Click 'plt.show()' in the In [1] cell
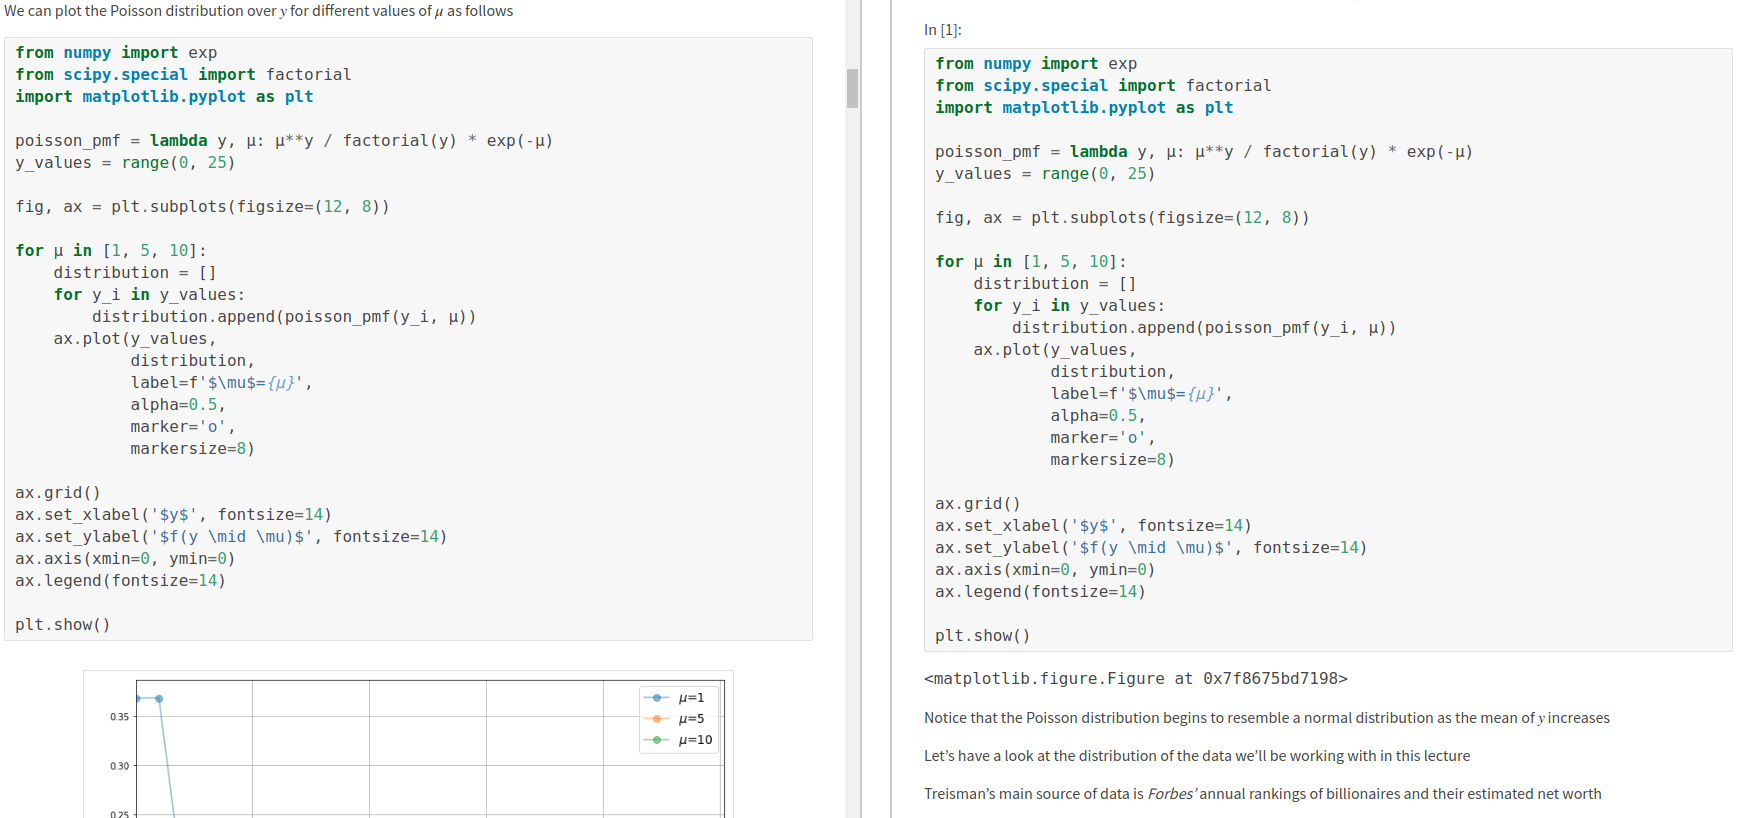Viewport: 1750px width, 818px height. (982, 636)
